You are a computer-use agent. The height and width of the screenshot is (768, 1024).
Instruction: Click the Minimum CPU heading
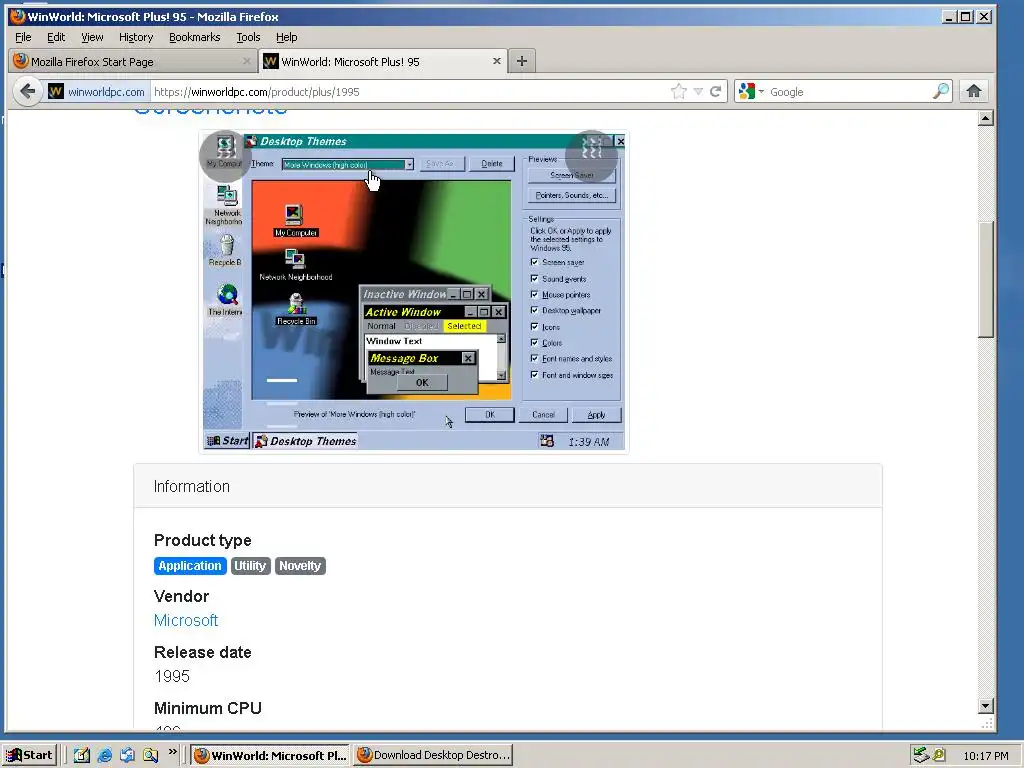(208, 708)
